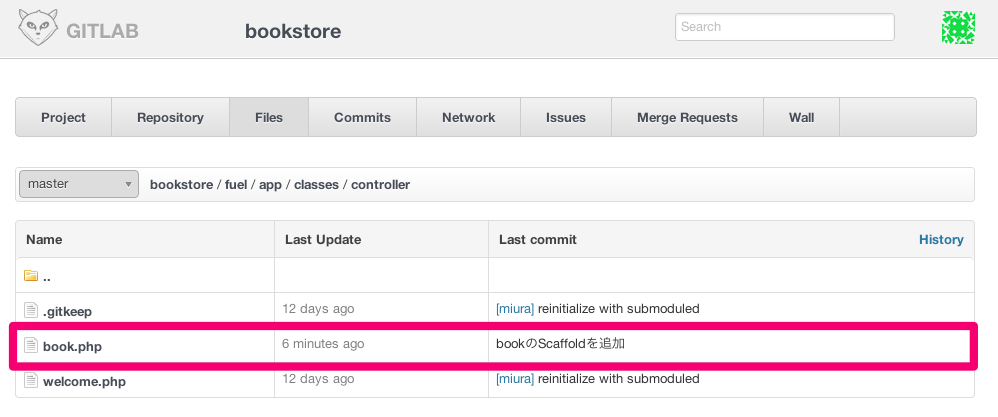This screenshot has width=998, height=417.
Task: Switch to the Project tab
Action: [63, 117]
